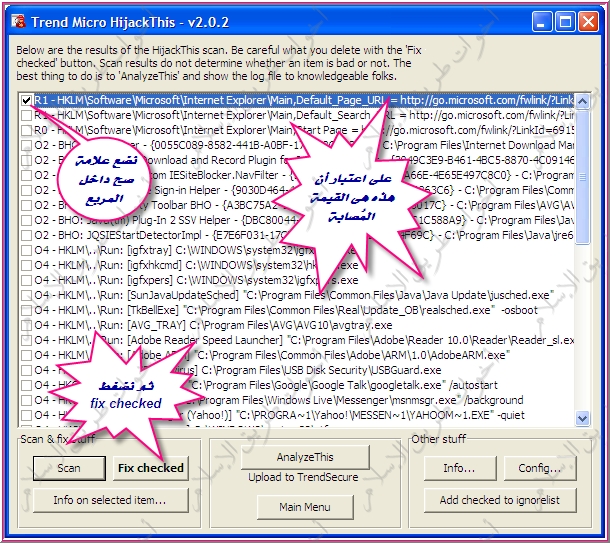Click the HijackThis title bar app icon
This screenshot has height=543, width=610.
[x=18, y=21]
